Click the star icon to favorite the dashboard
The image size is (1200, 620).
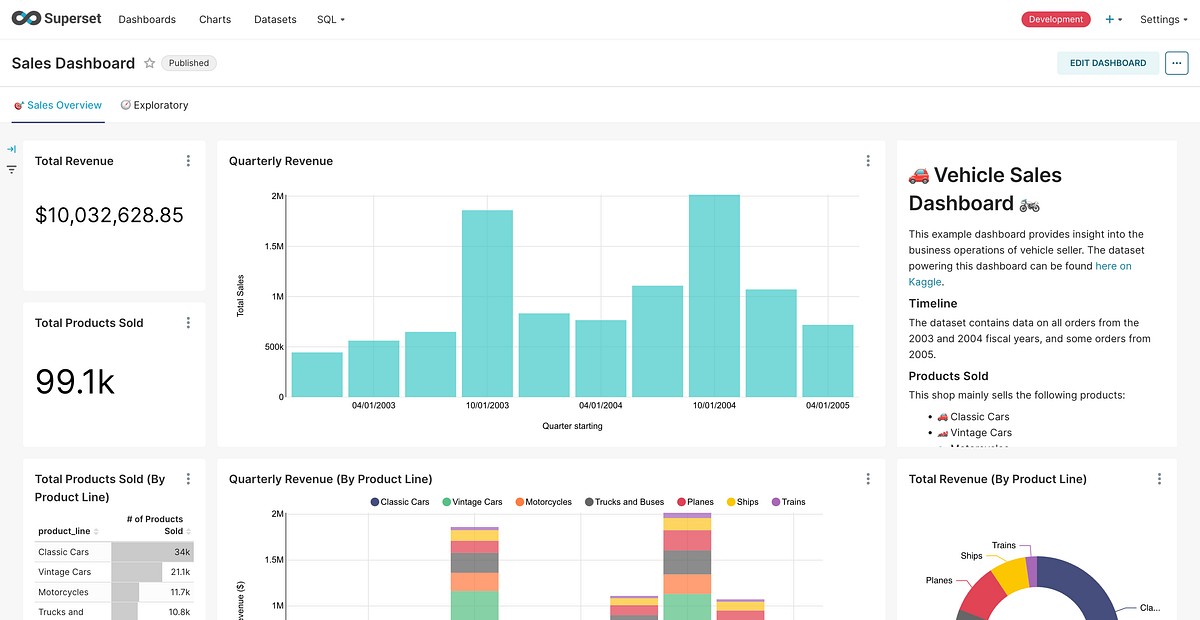pos(150,63)
